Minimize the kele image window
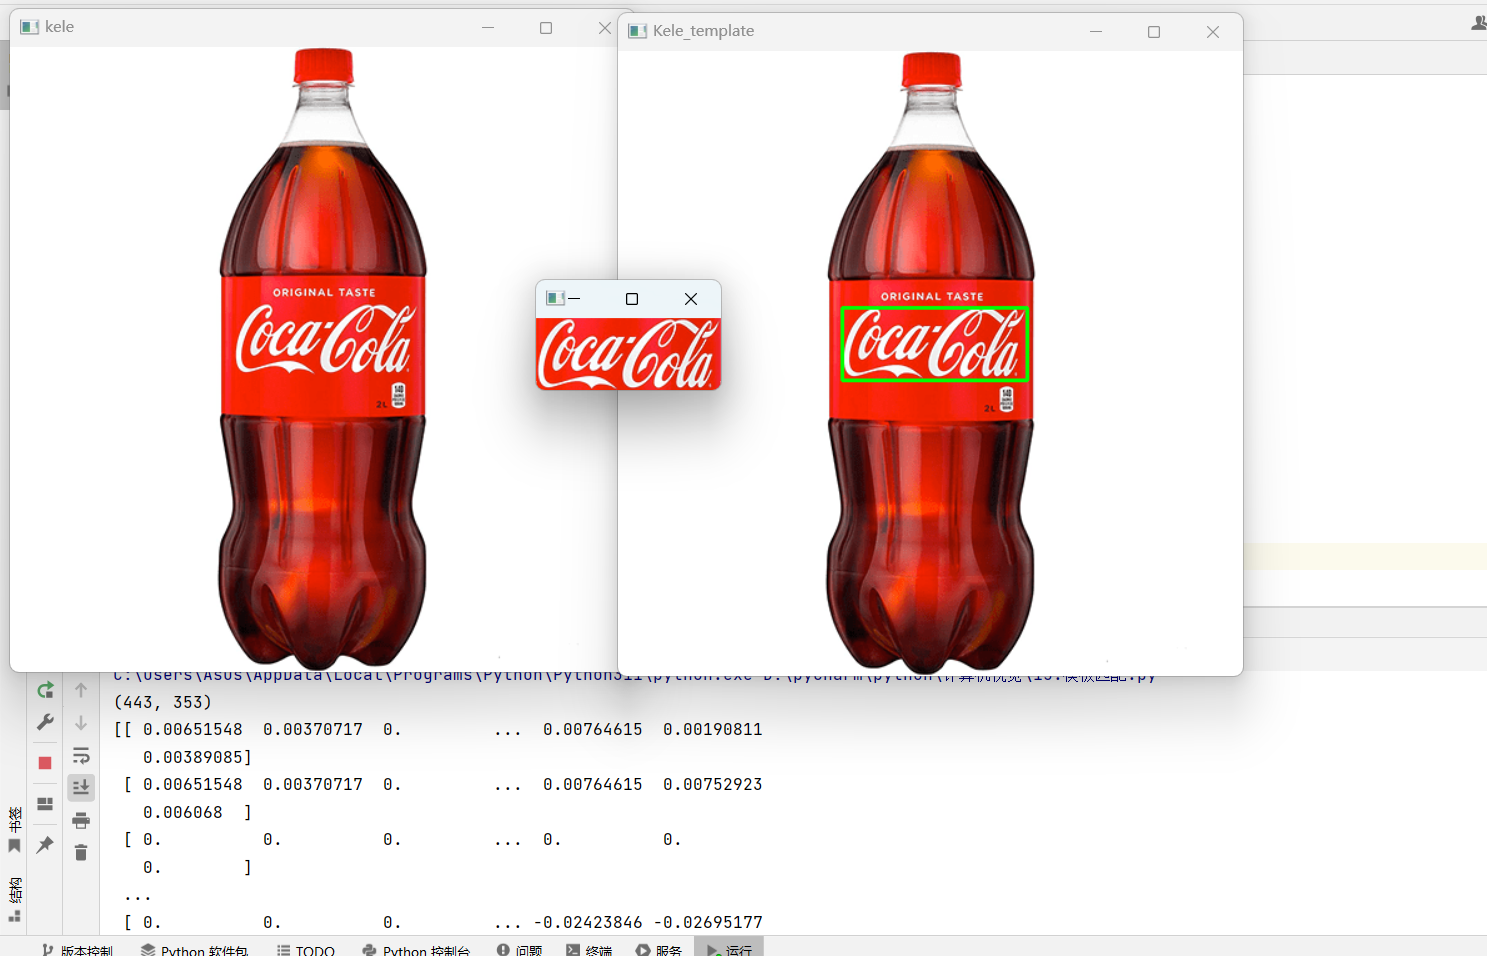This screenshot has width=1487, height=956. (x=488, y=27)
